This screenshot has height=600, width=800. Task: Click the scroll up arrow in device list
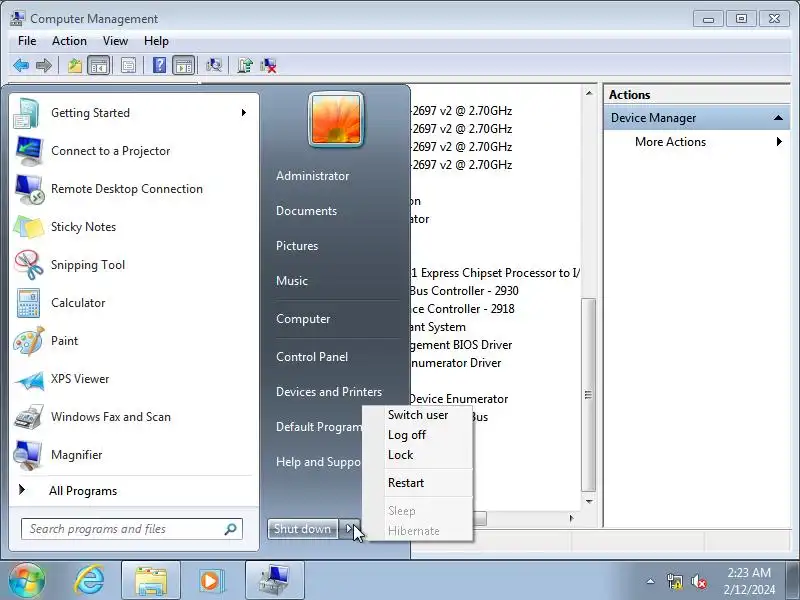589,93
